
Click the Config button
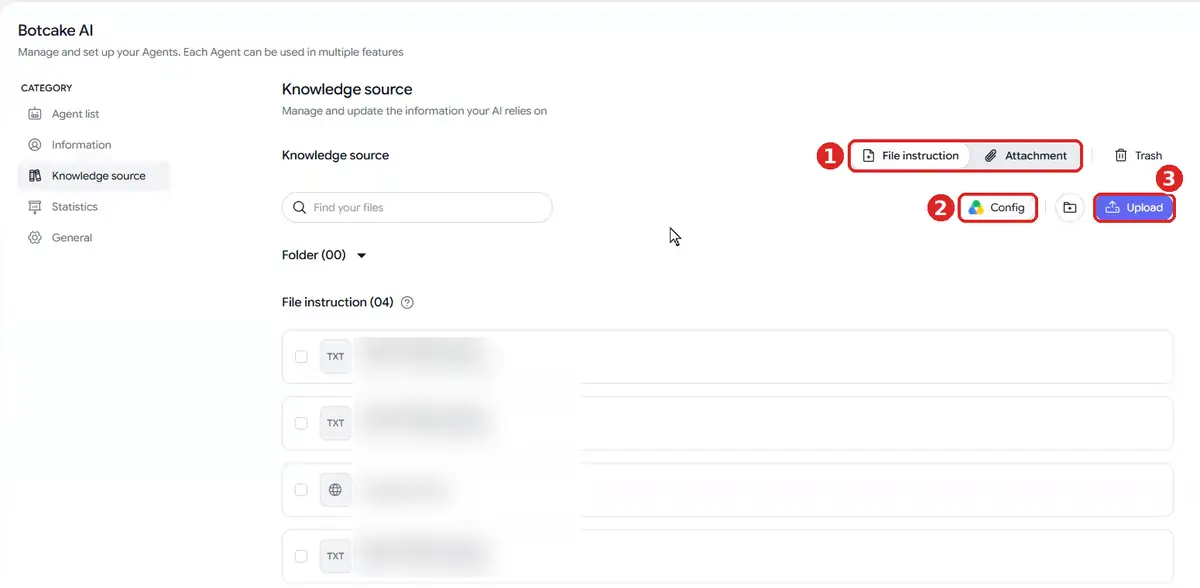pos(997,208)
